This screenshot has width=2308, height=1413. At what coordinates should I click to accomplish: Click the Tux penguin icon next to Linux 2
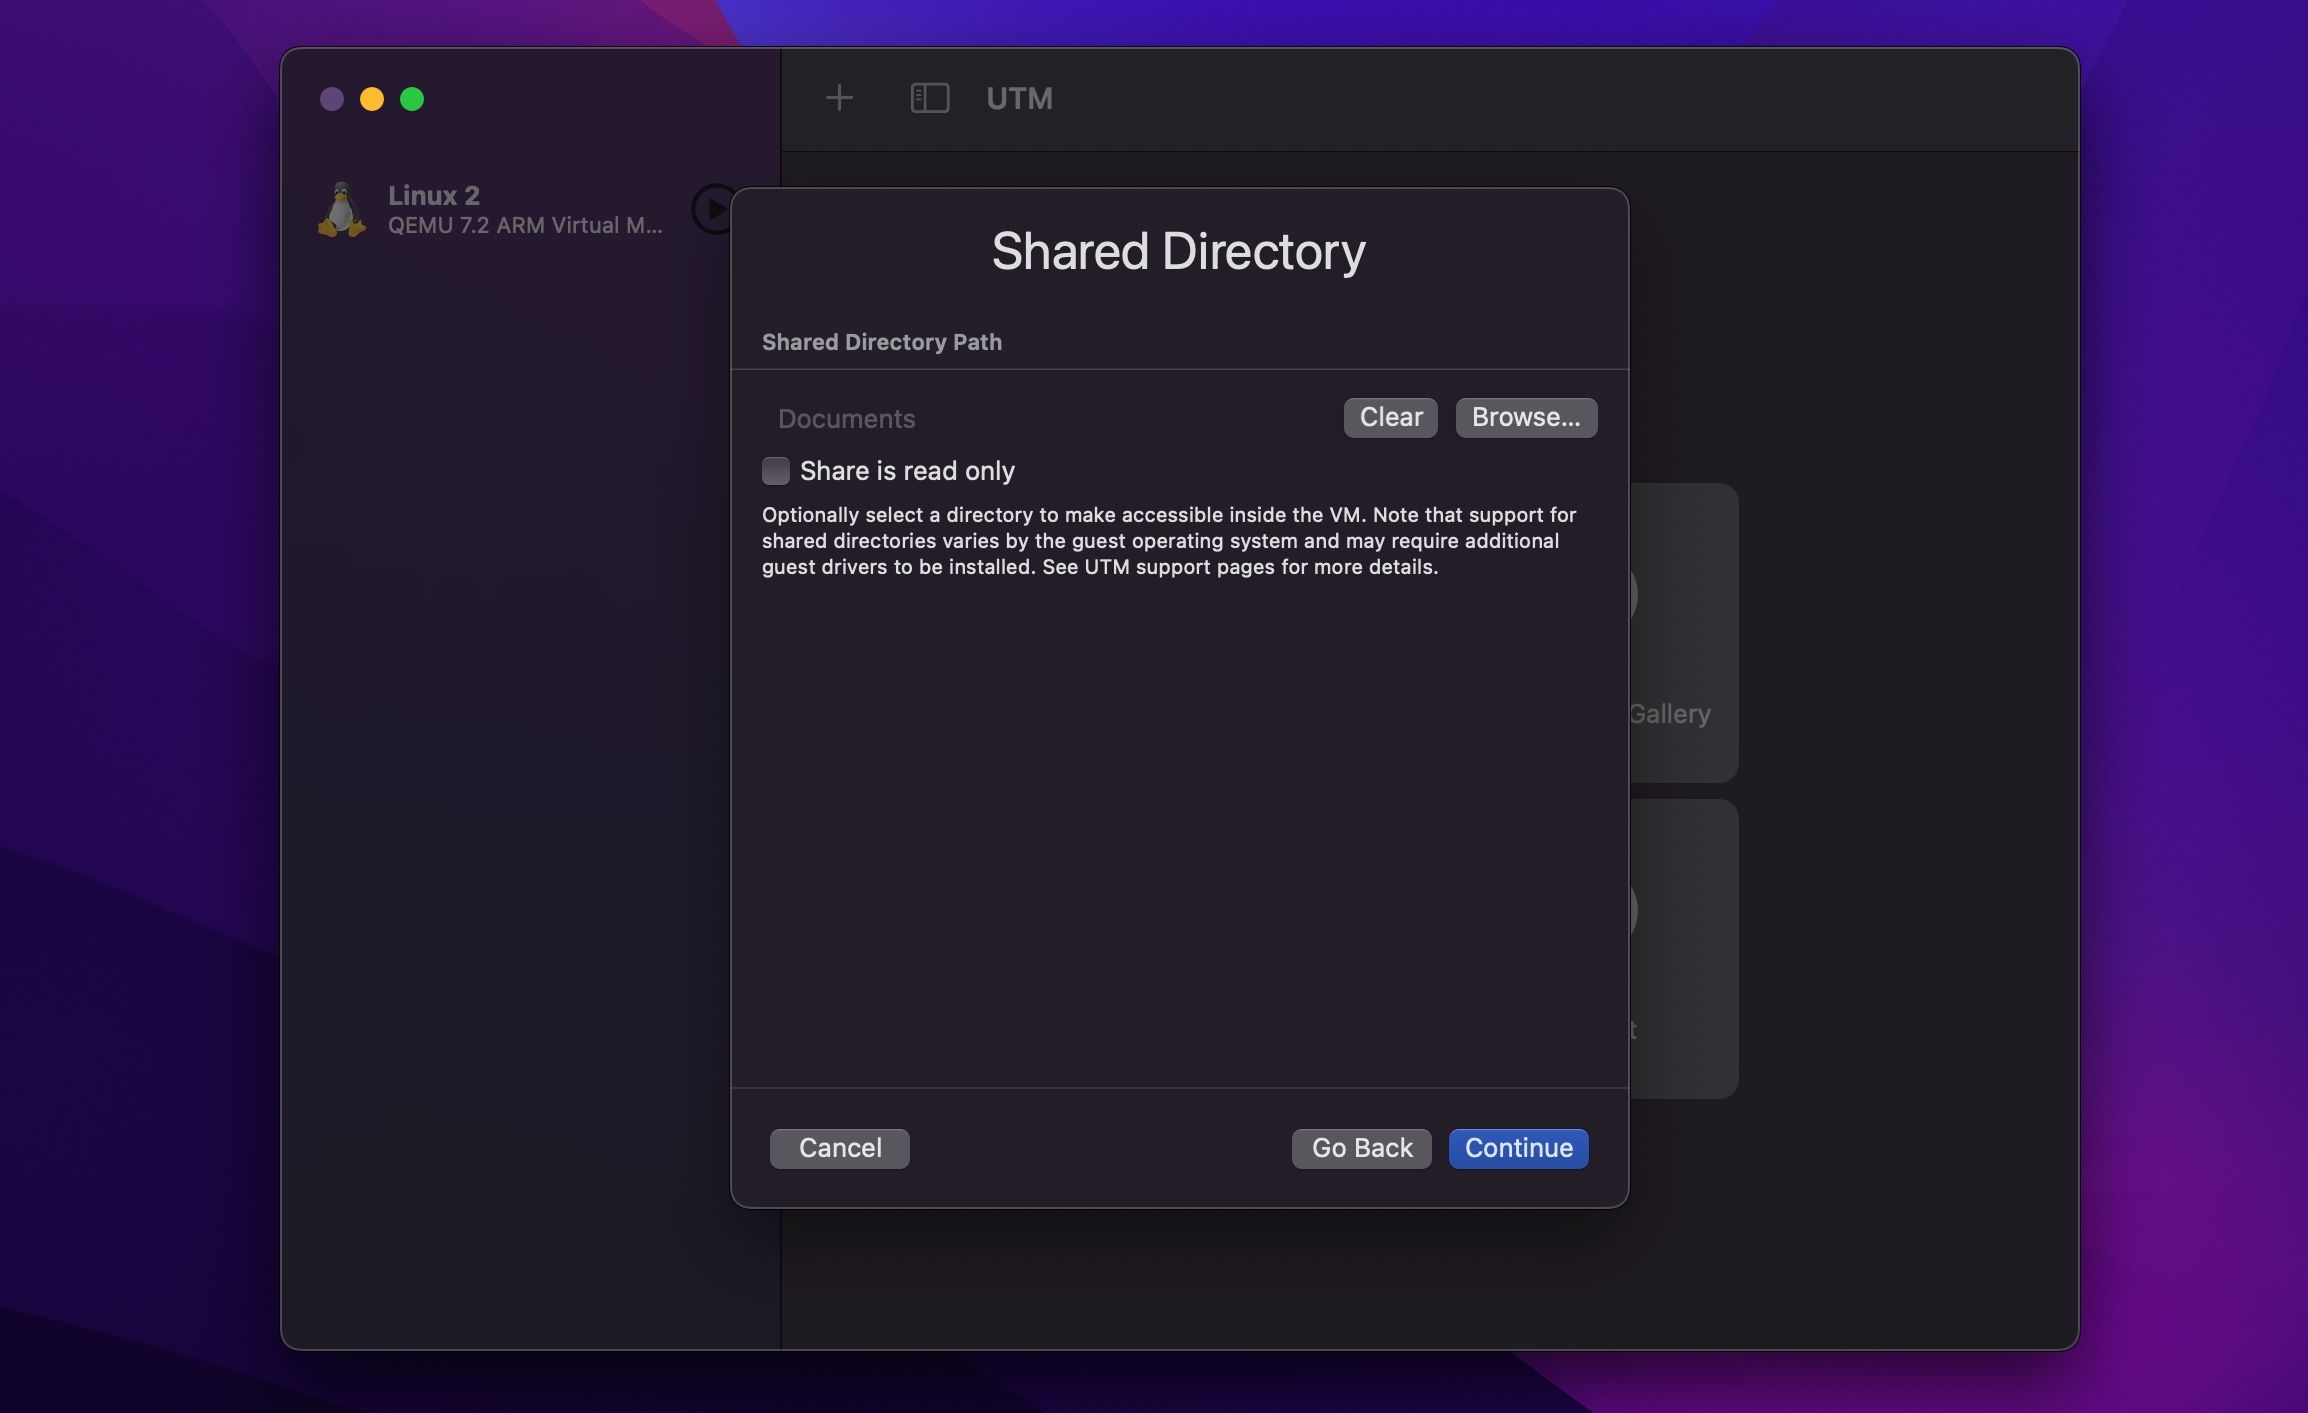tap(343, 210)
